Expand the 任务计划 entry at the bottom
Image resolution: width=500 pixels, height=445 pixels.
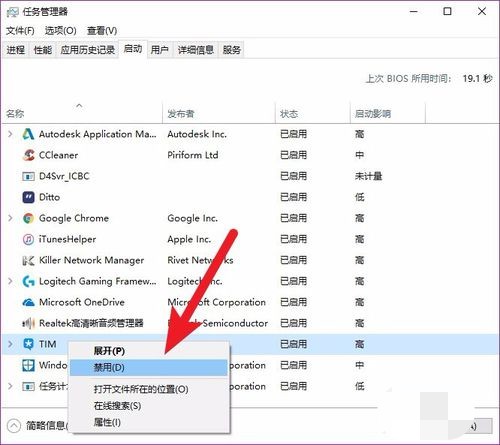pos(10,386)
